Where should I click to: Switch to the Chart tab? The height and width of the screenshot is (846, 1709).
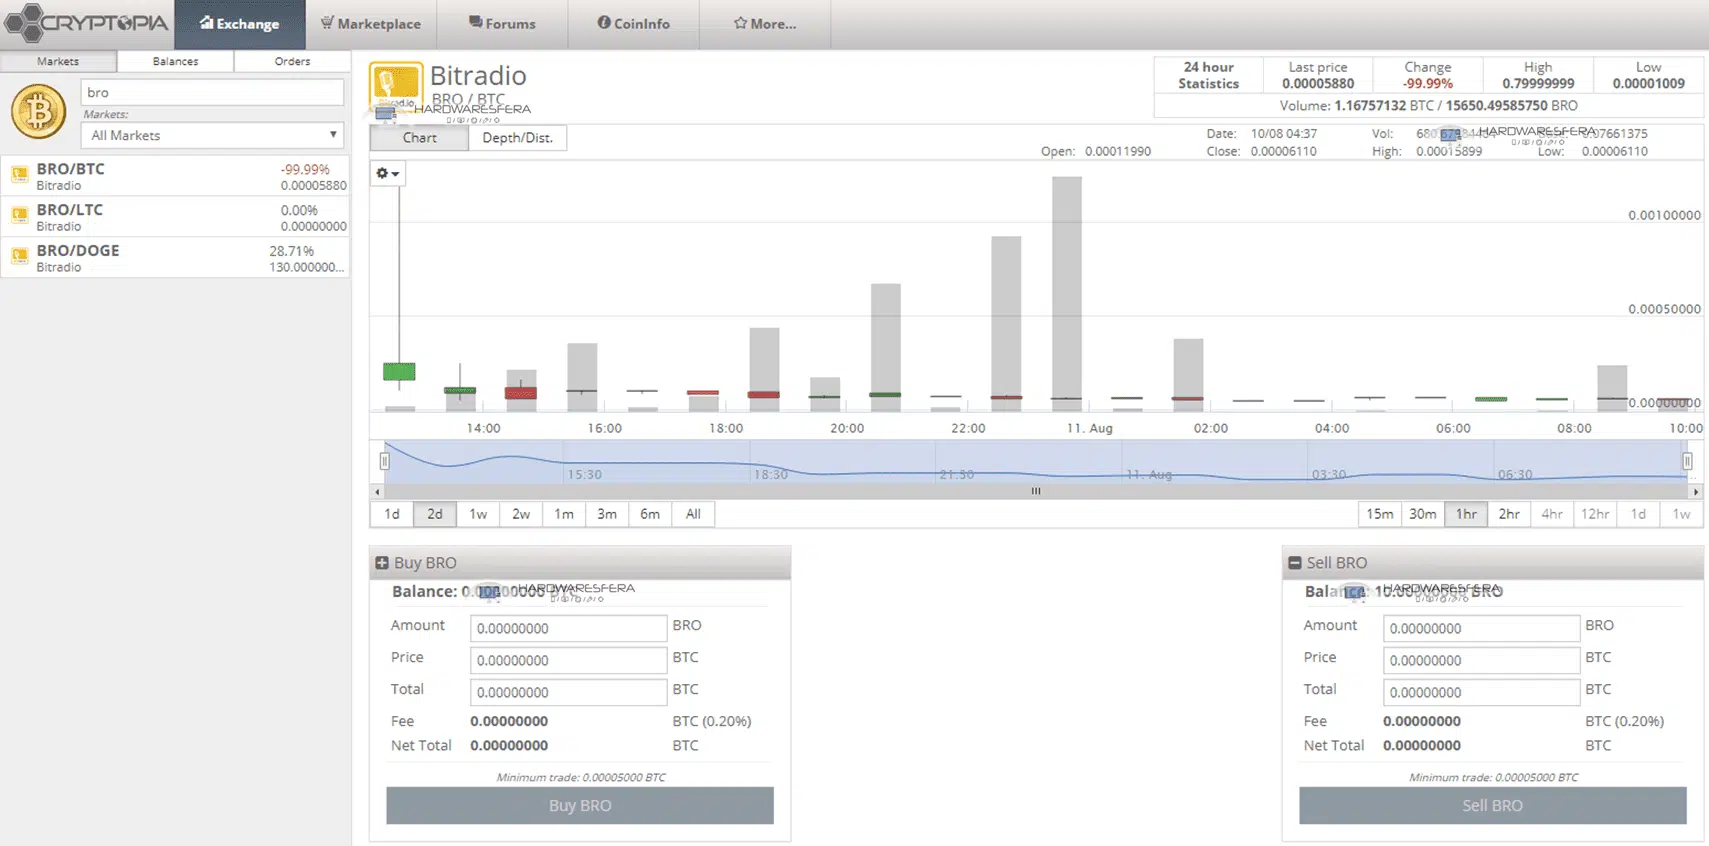(419, 138)
